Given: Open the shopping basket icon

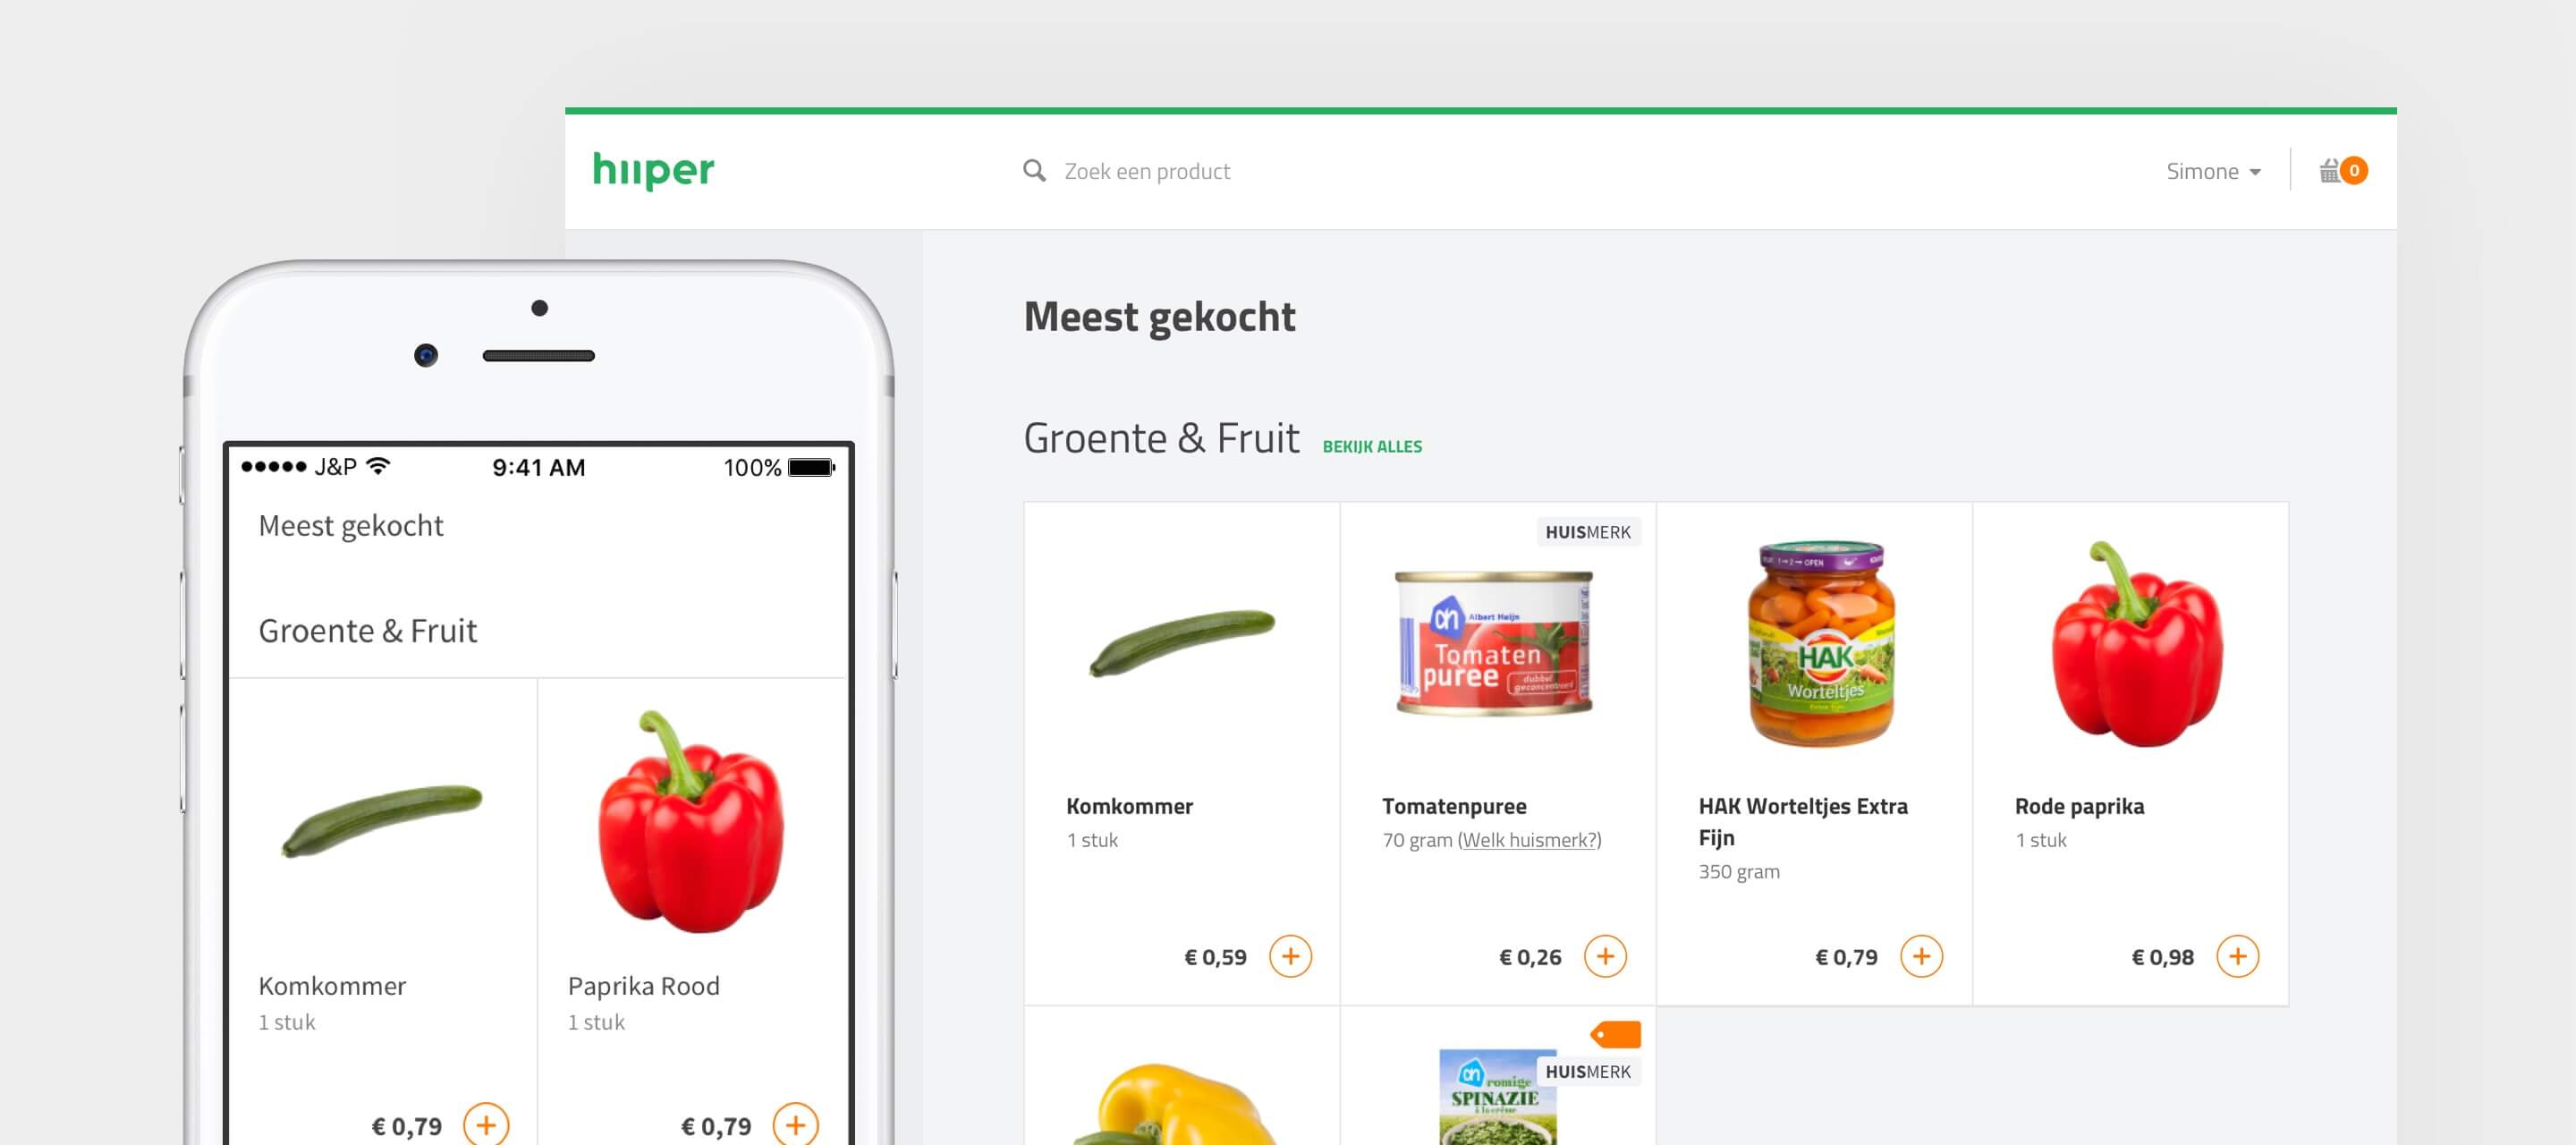Looking at the screenshot, I should coord(2342,170).
